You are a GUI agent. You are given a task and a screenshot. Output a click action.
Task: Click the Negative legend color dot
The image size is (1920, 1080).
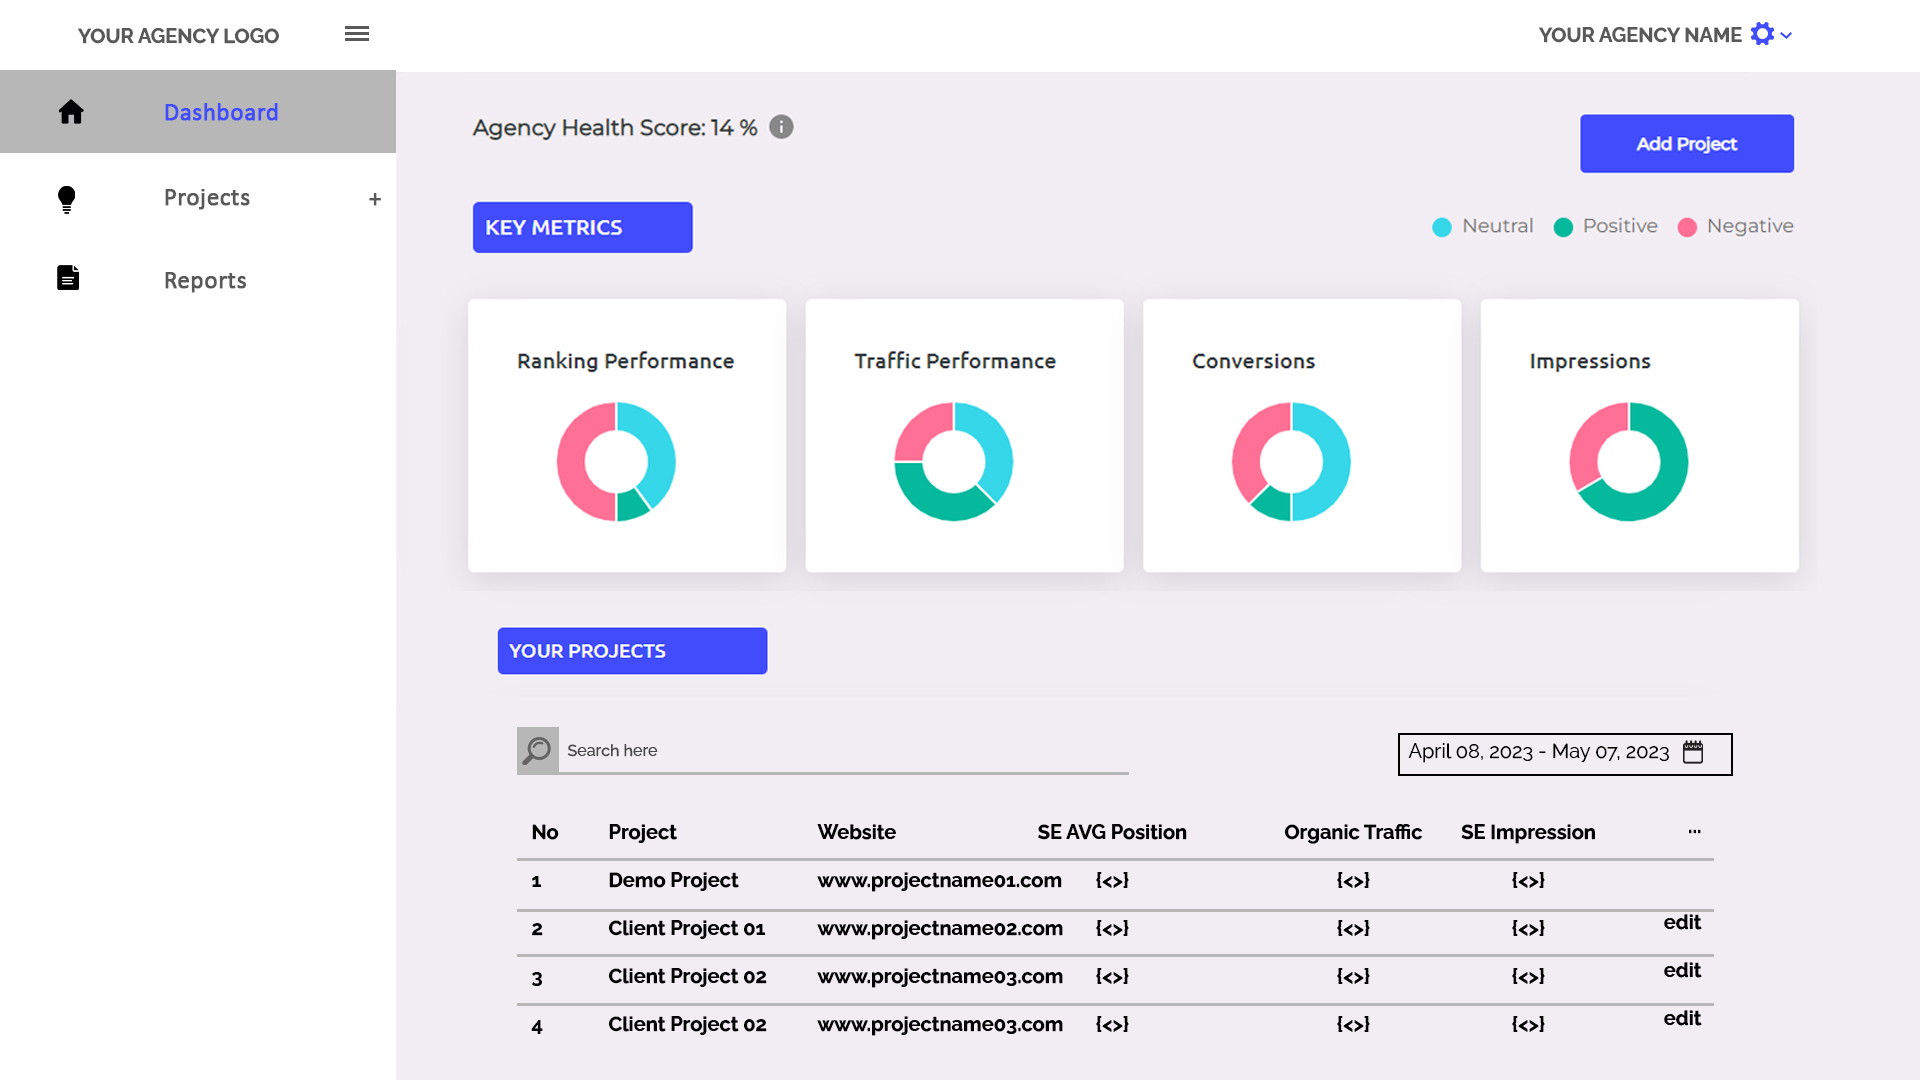tap(1687, 227)
